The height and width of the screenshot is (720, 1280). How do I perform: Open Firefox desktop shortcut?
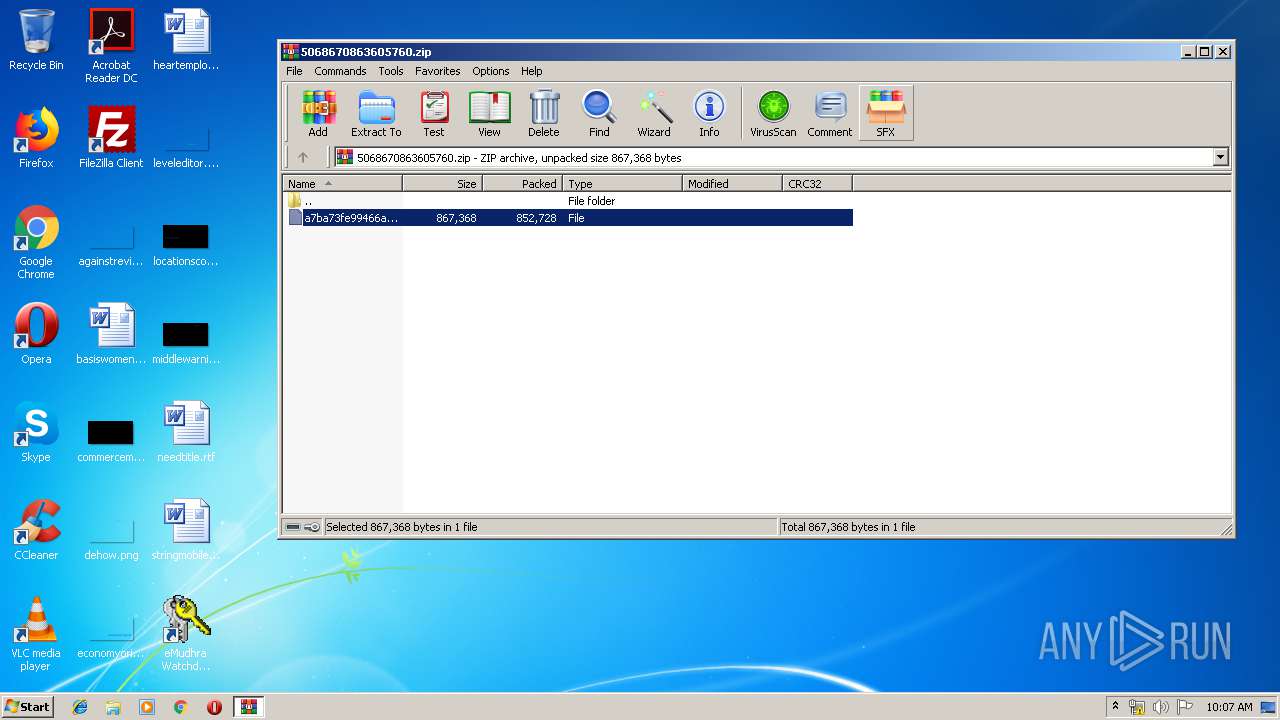tap(36, 138)
